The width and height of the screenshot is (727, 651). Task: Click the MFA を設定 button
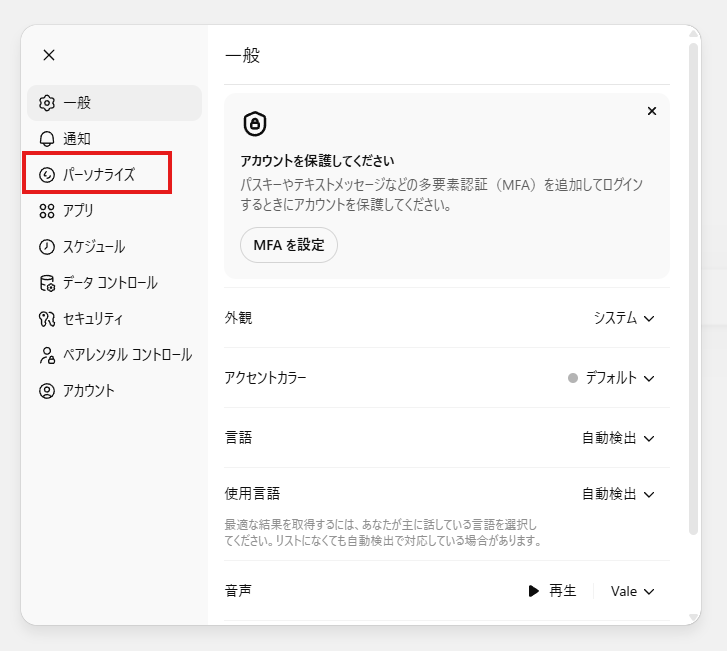(289, 245)
